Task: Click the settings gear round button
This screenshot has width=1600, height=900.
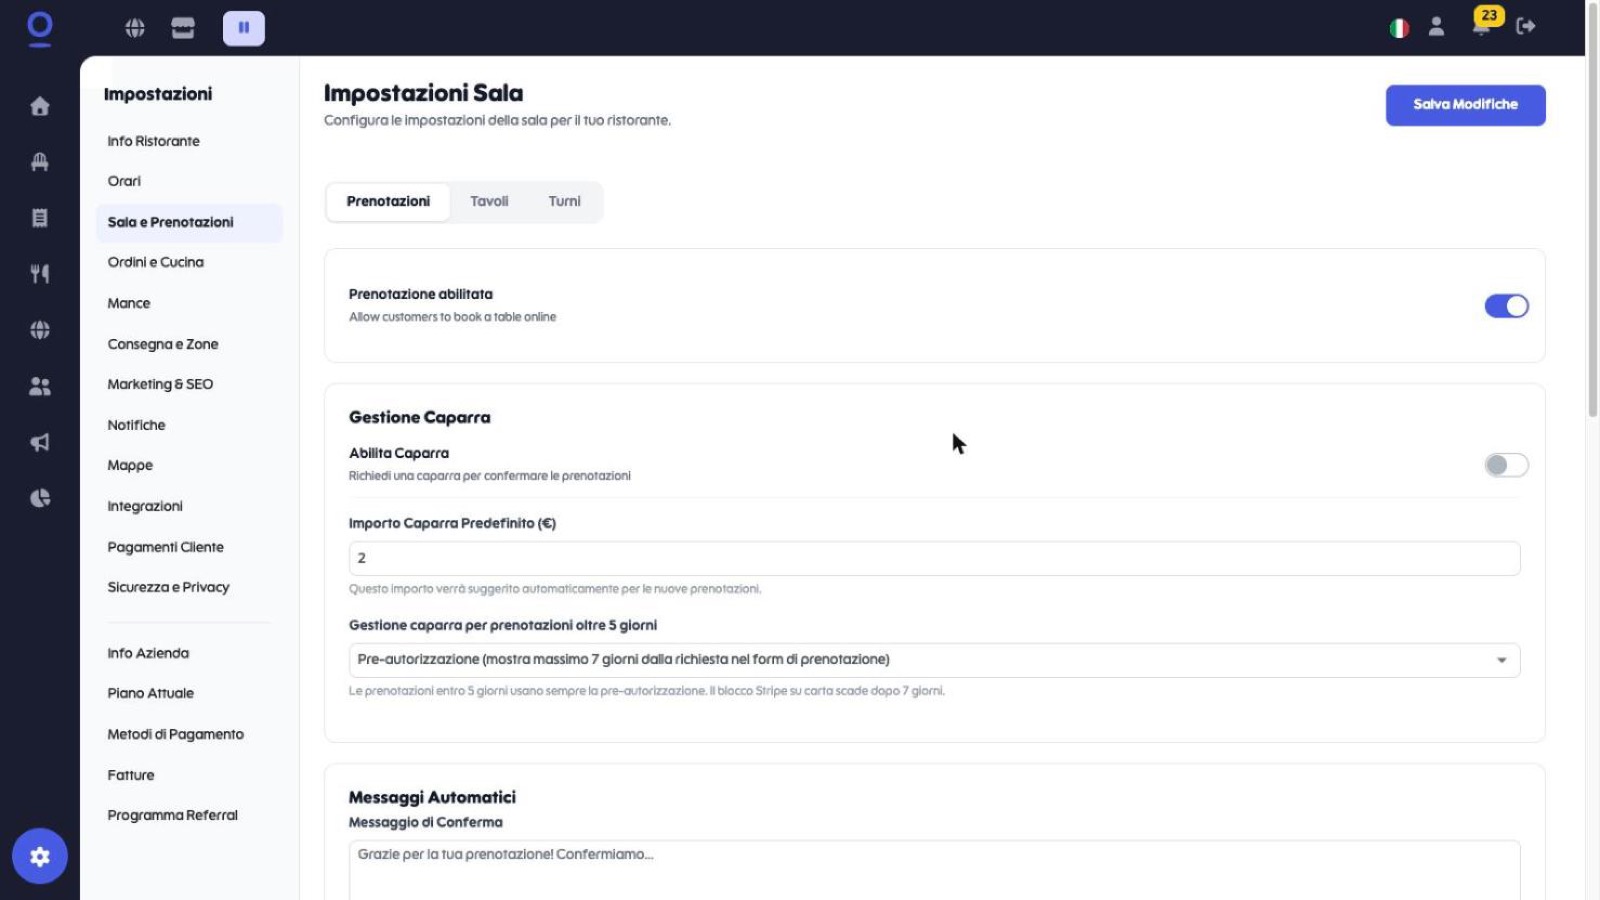Action: click(x=40, y=856)
